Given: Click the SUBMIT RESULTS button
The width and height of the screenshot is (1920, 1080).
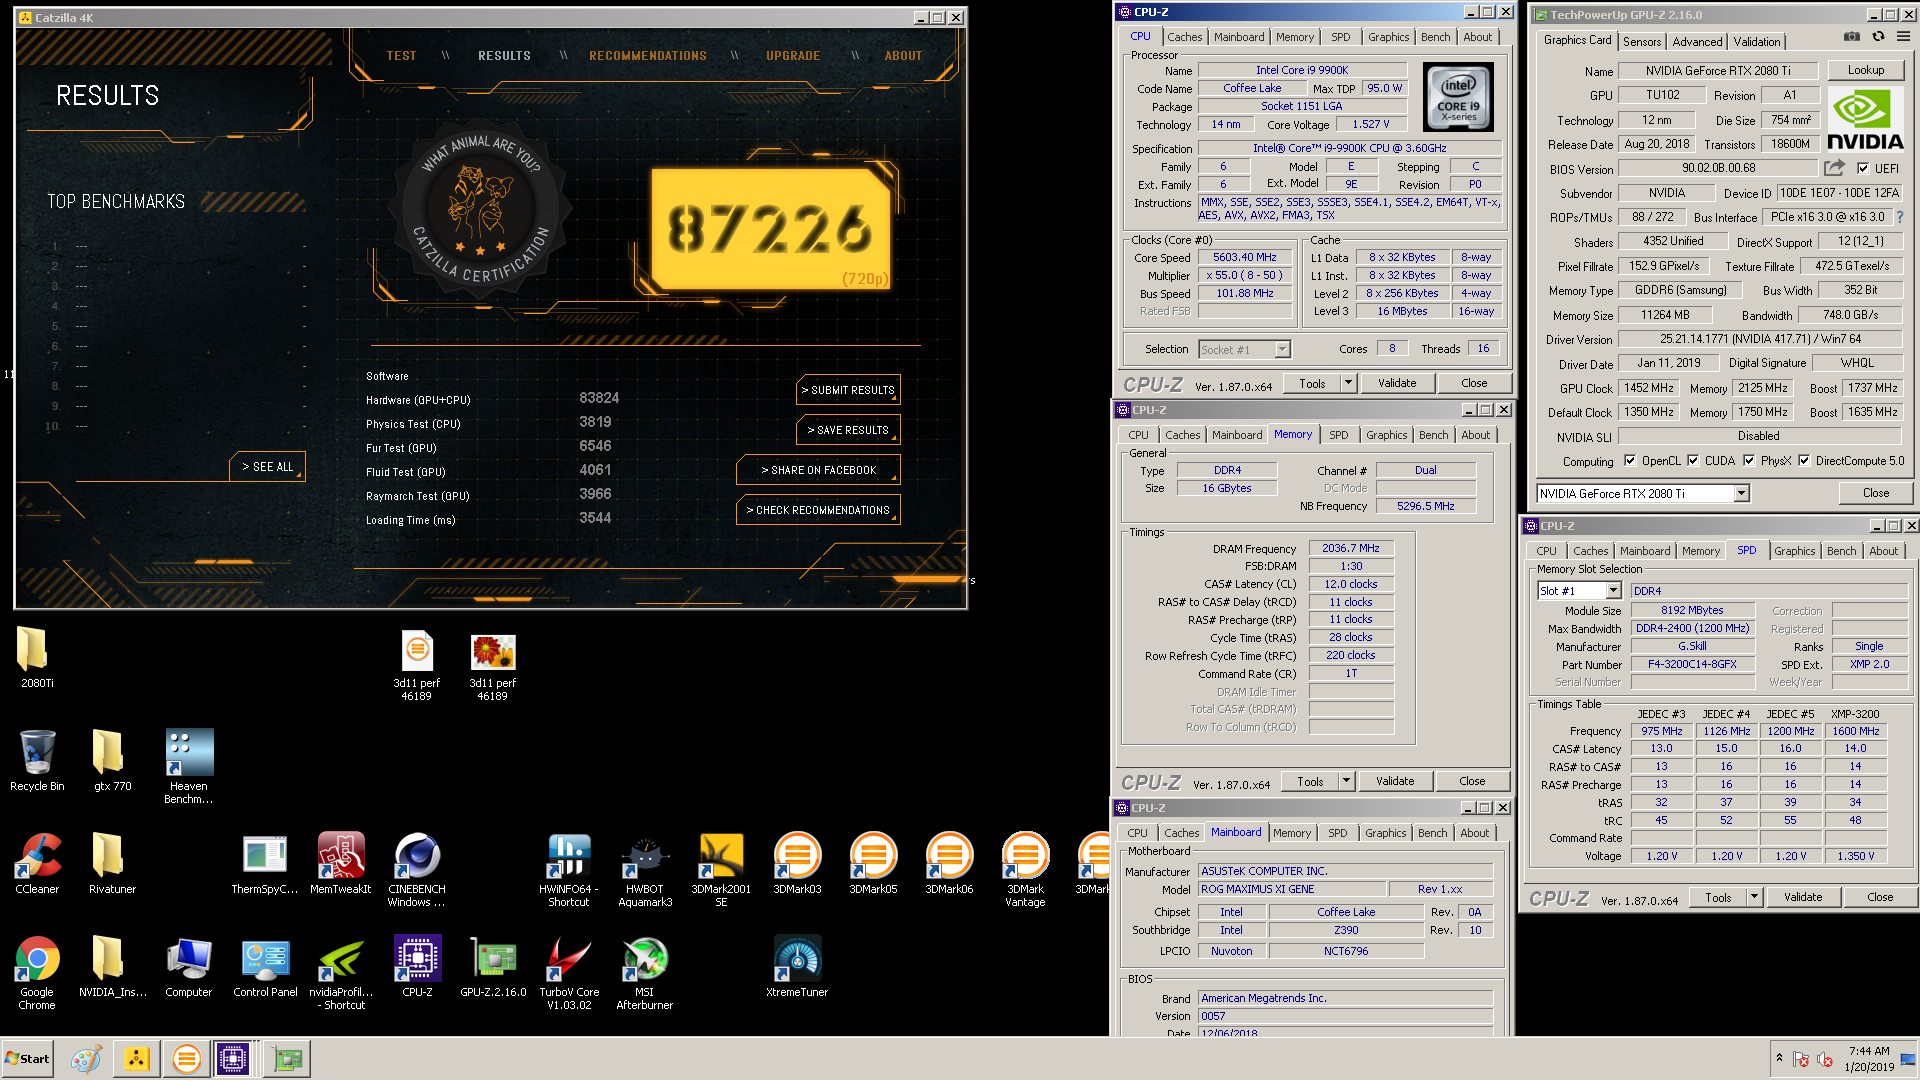Looking at the screenshot, I should coord(848,390).
